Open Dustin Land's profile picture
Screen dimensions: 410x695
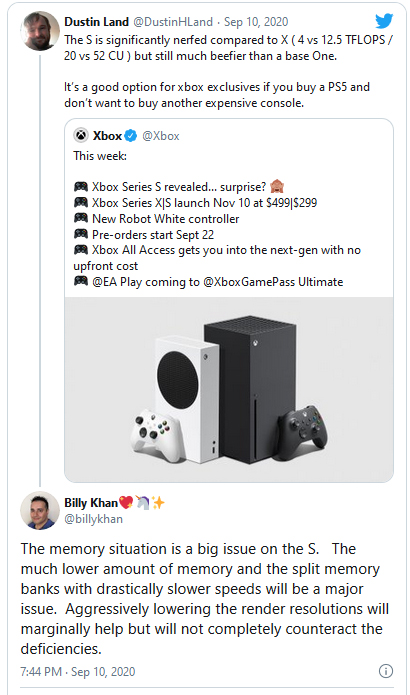point(40,31)
